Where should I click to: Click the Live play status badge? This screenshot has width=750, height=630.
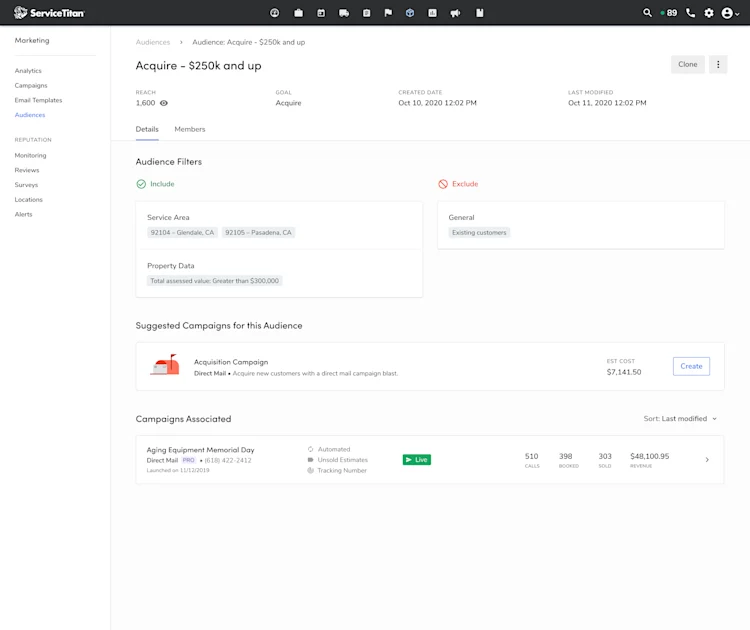click(417, 460)
